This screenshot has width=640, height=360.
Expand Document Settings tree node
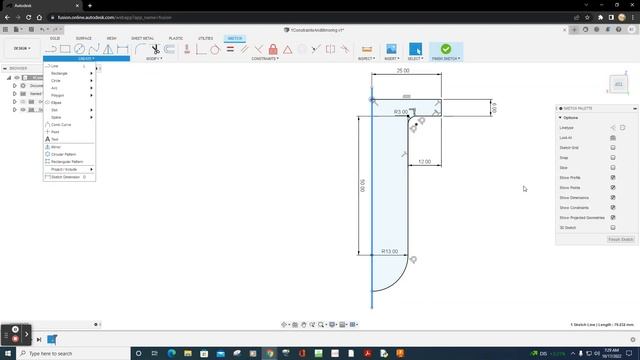tap(15, 86)
